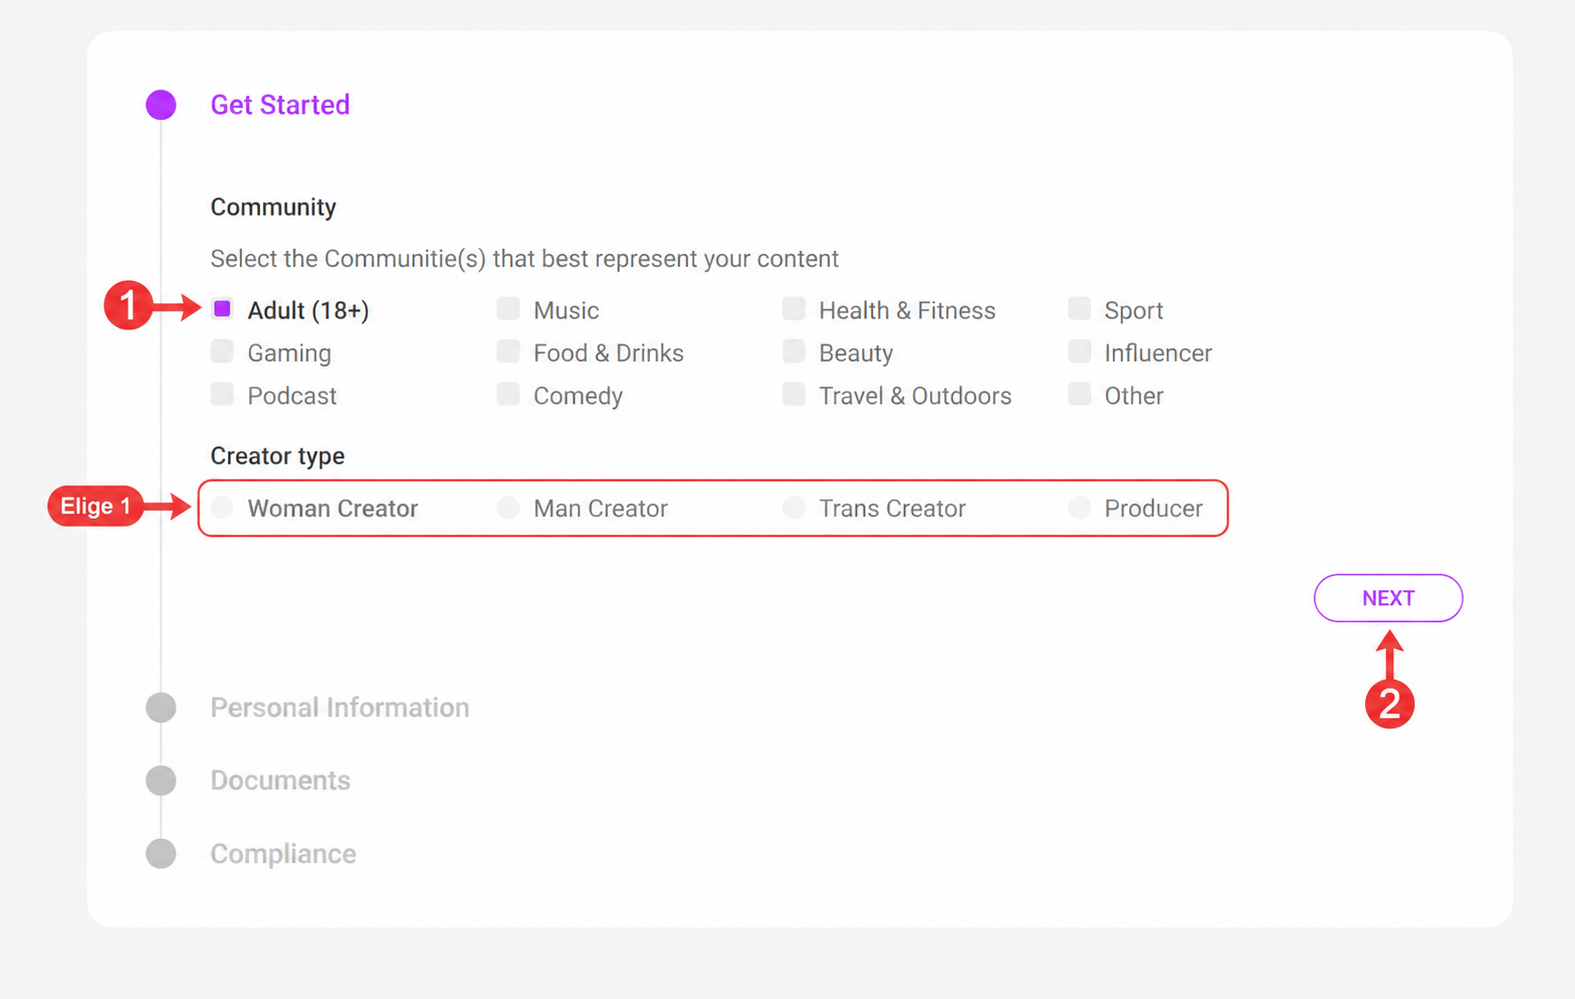Click the Community section heading
Screen dimensions: 1575x999
[x=273, y=207]
